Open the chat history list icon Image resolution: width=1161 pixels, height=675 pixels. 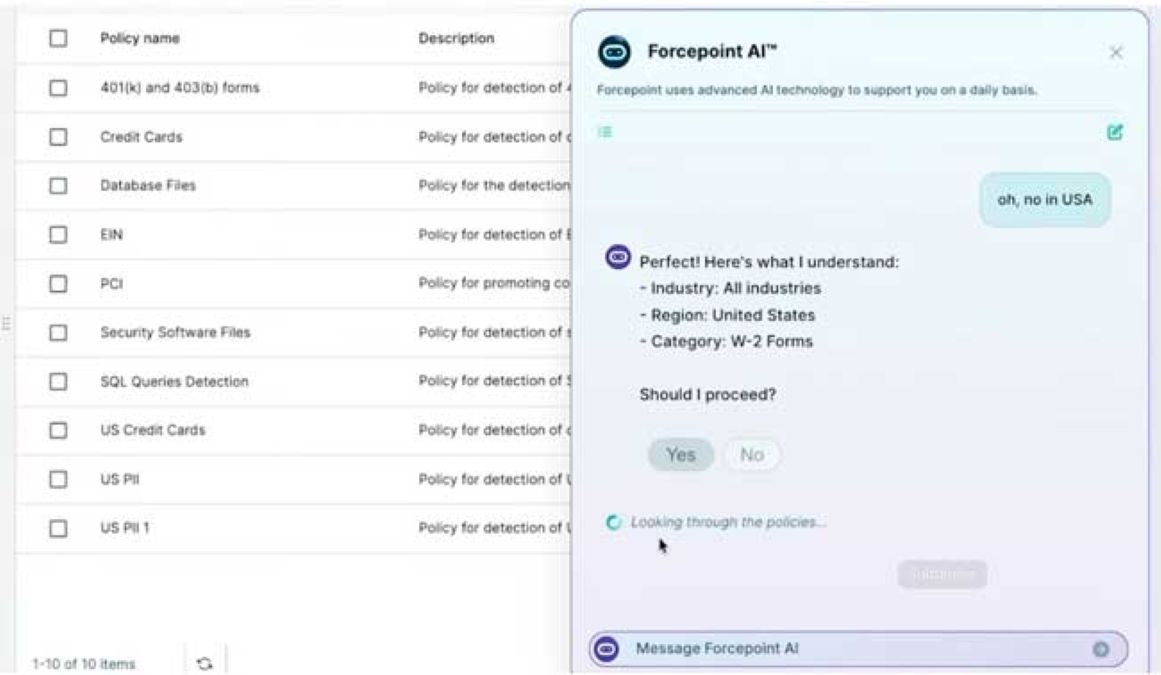pos(604,131)
